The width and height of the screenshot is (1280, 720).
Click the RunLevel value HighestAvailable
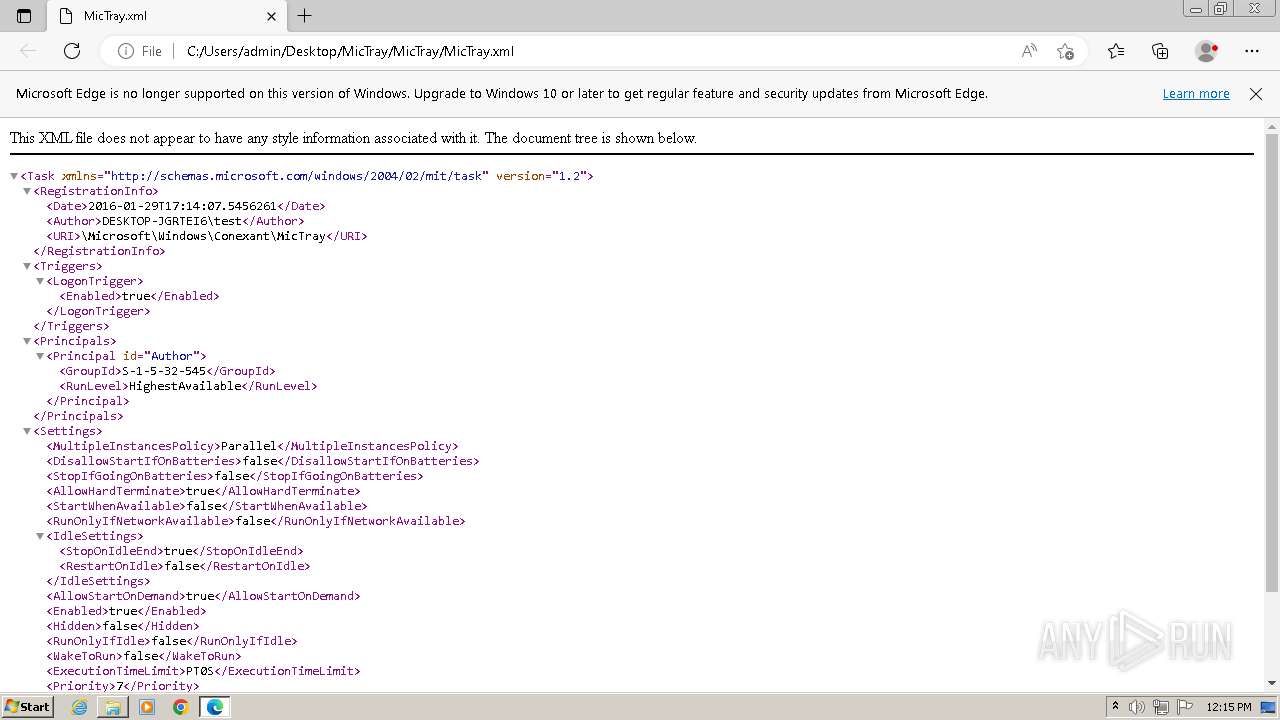tap(186, 386)
